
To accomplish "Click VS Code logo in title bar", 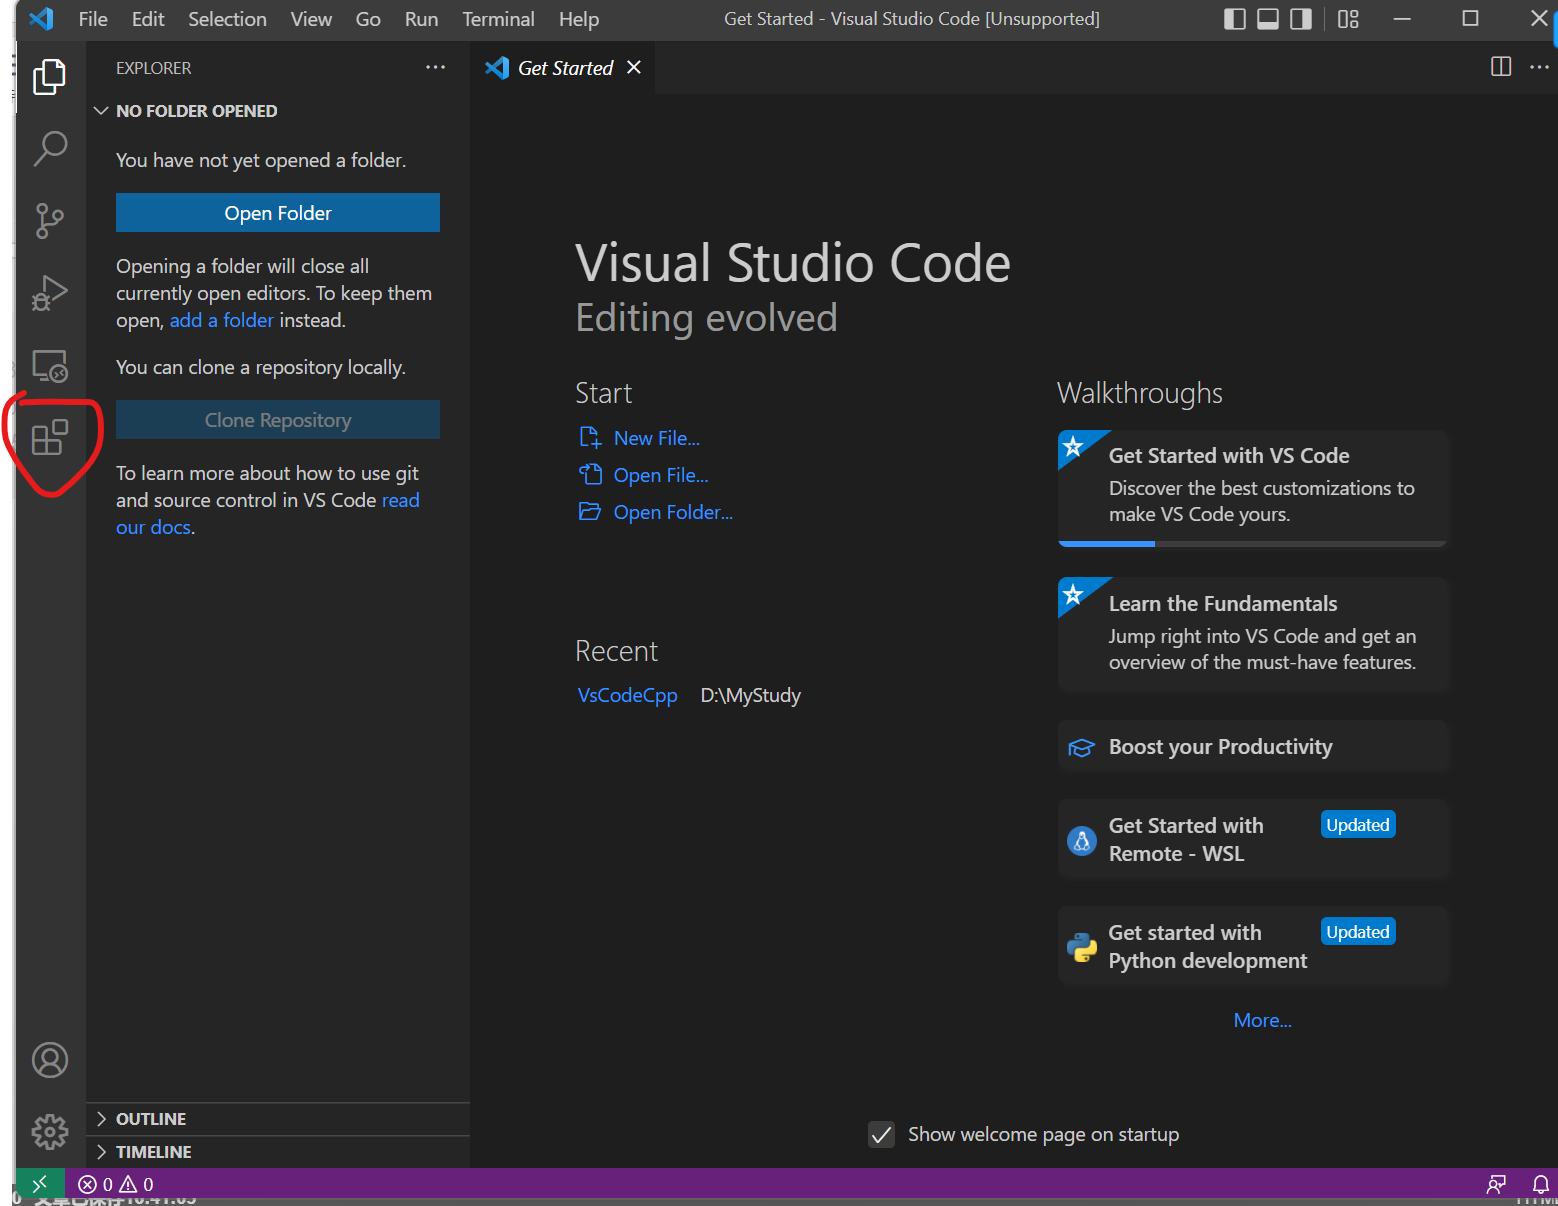I will (x=41, y=19).
